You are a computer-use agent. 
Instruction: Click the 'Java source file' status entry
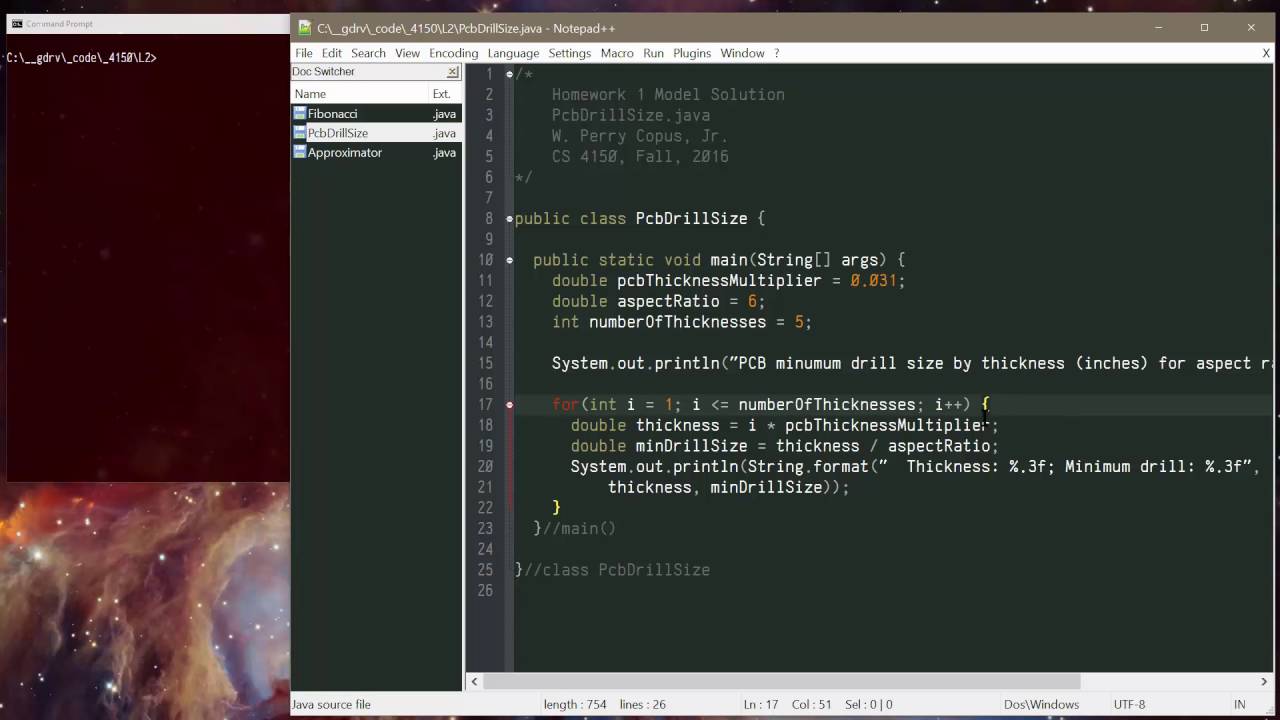tap(331, 705)
